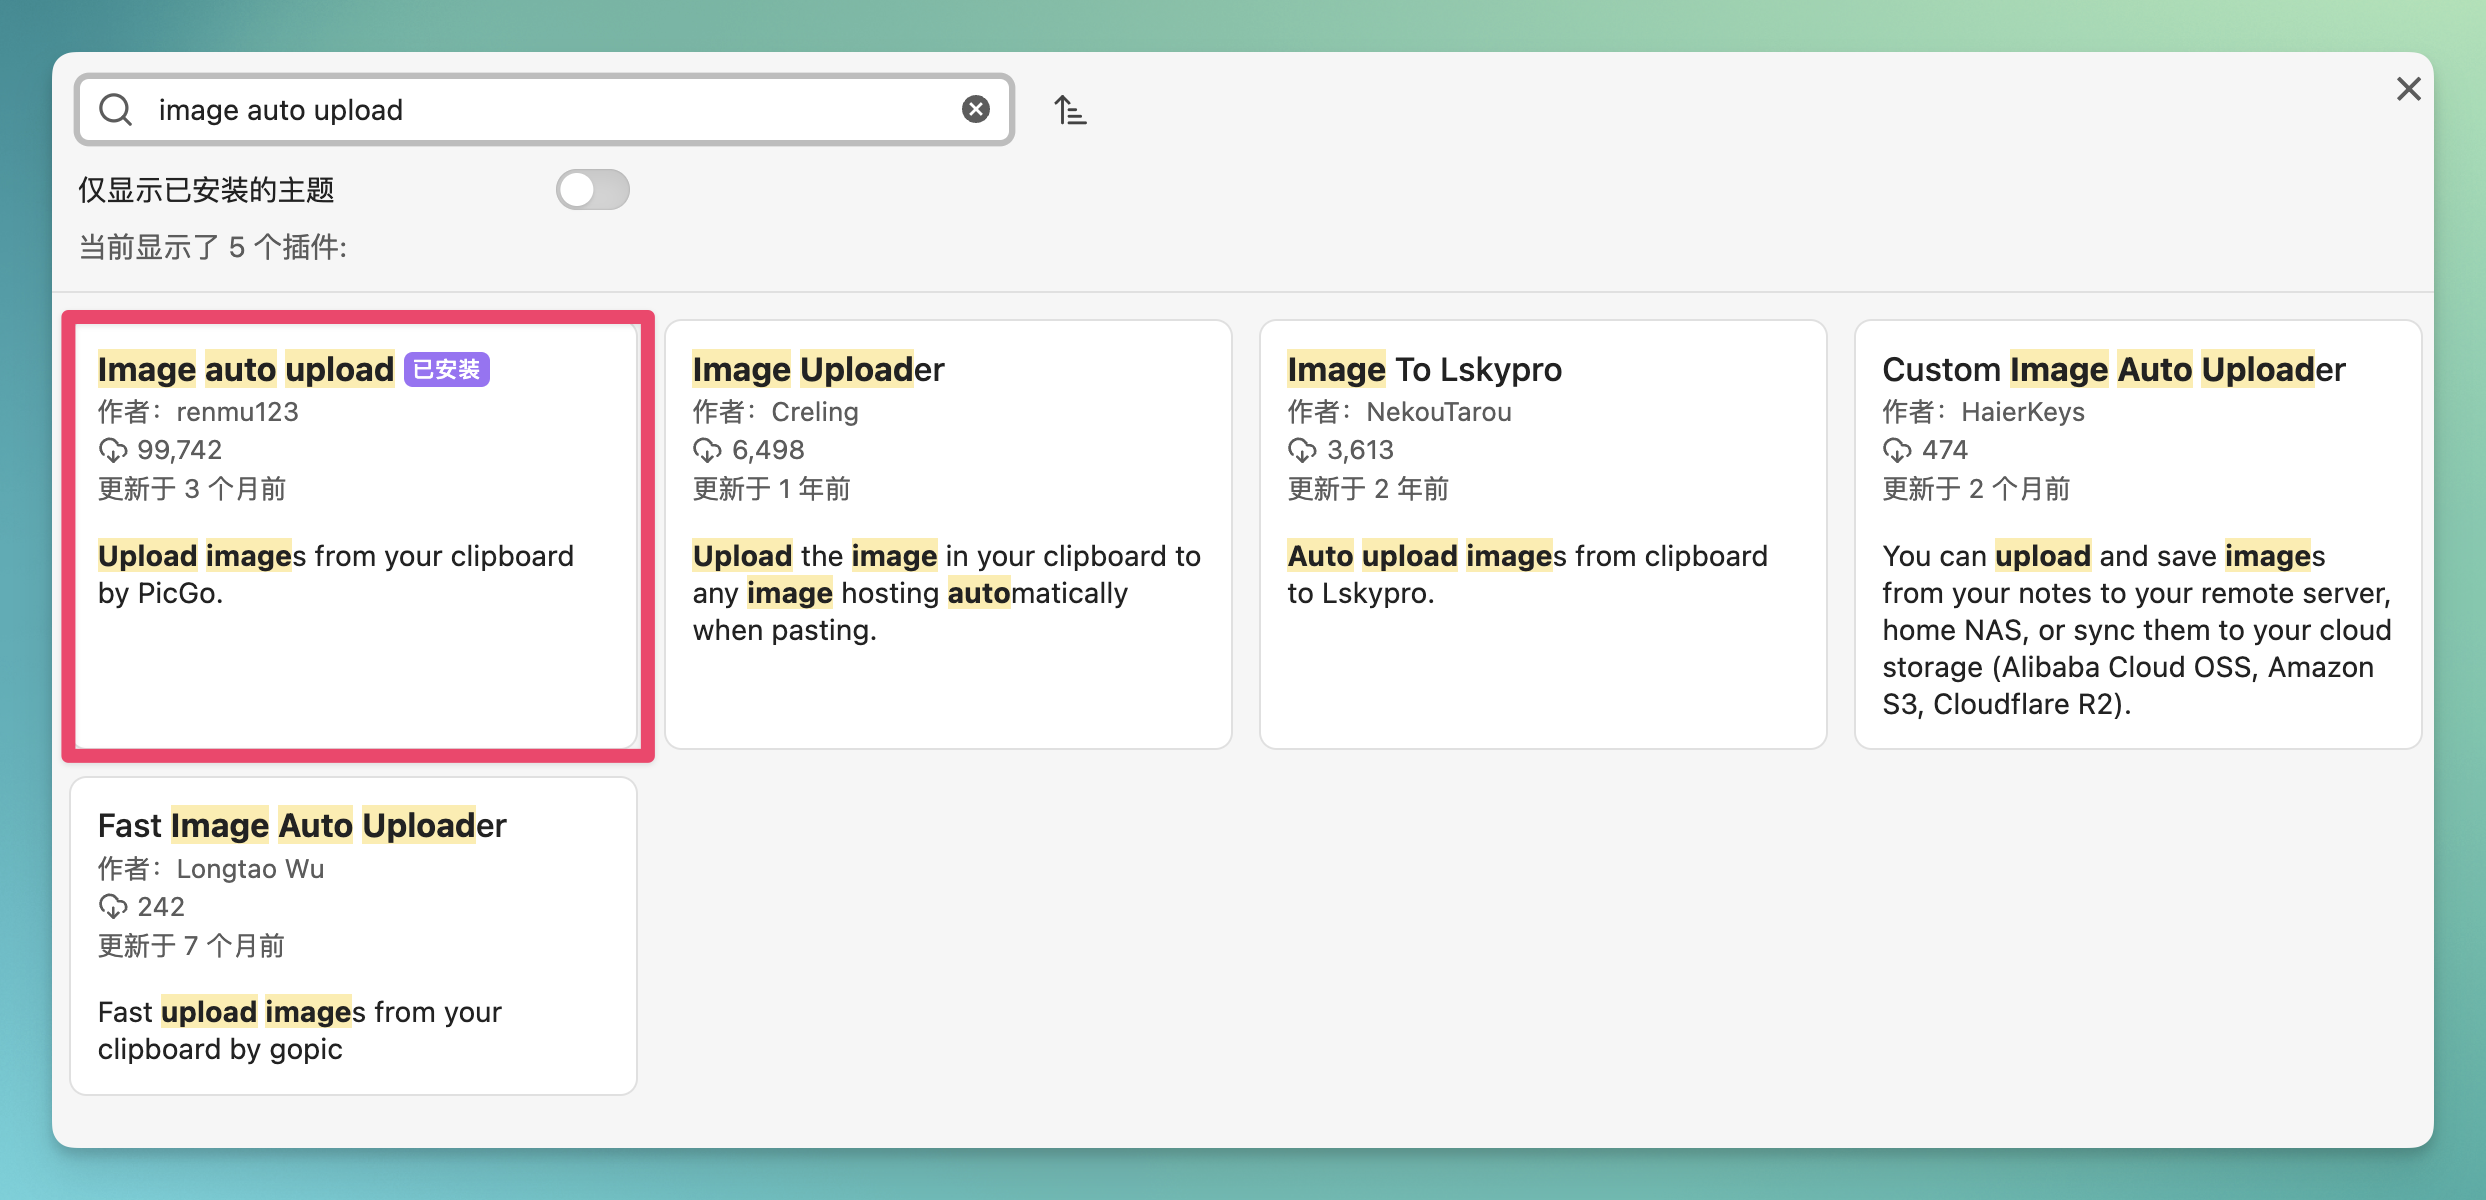Focus the 'image auto upload' search box
This screenshot has width=2486, height=1200.
(x=545, y=110)
